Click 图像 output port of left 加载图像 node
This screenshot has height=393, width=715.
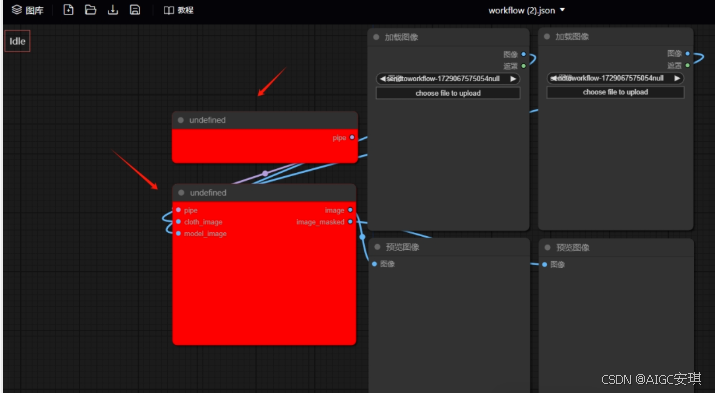pyautogui.click(x=523, y=54)
